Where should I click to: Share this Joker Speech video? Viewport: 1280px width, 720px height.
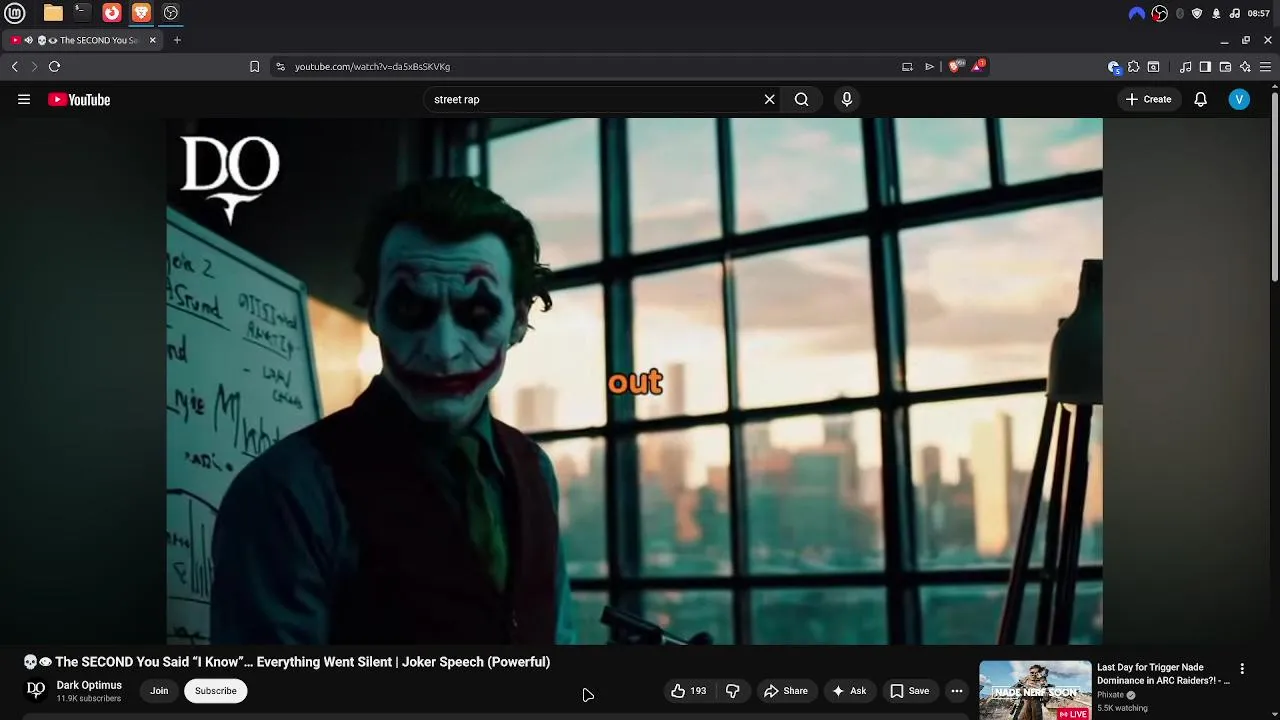pos(785,691)
